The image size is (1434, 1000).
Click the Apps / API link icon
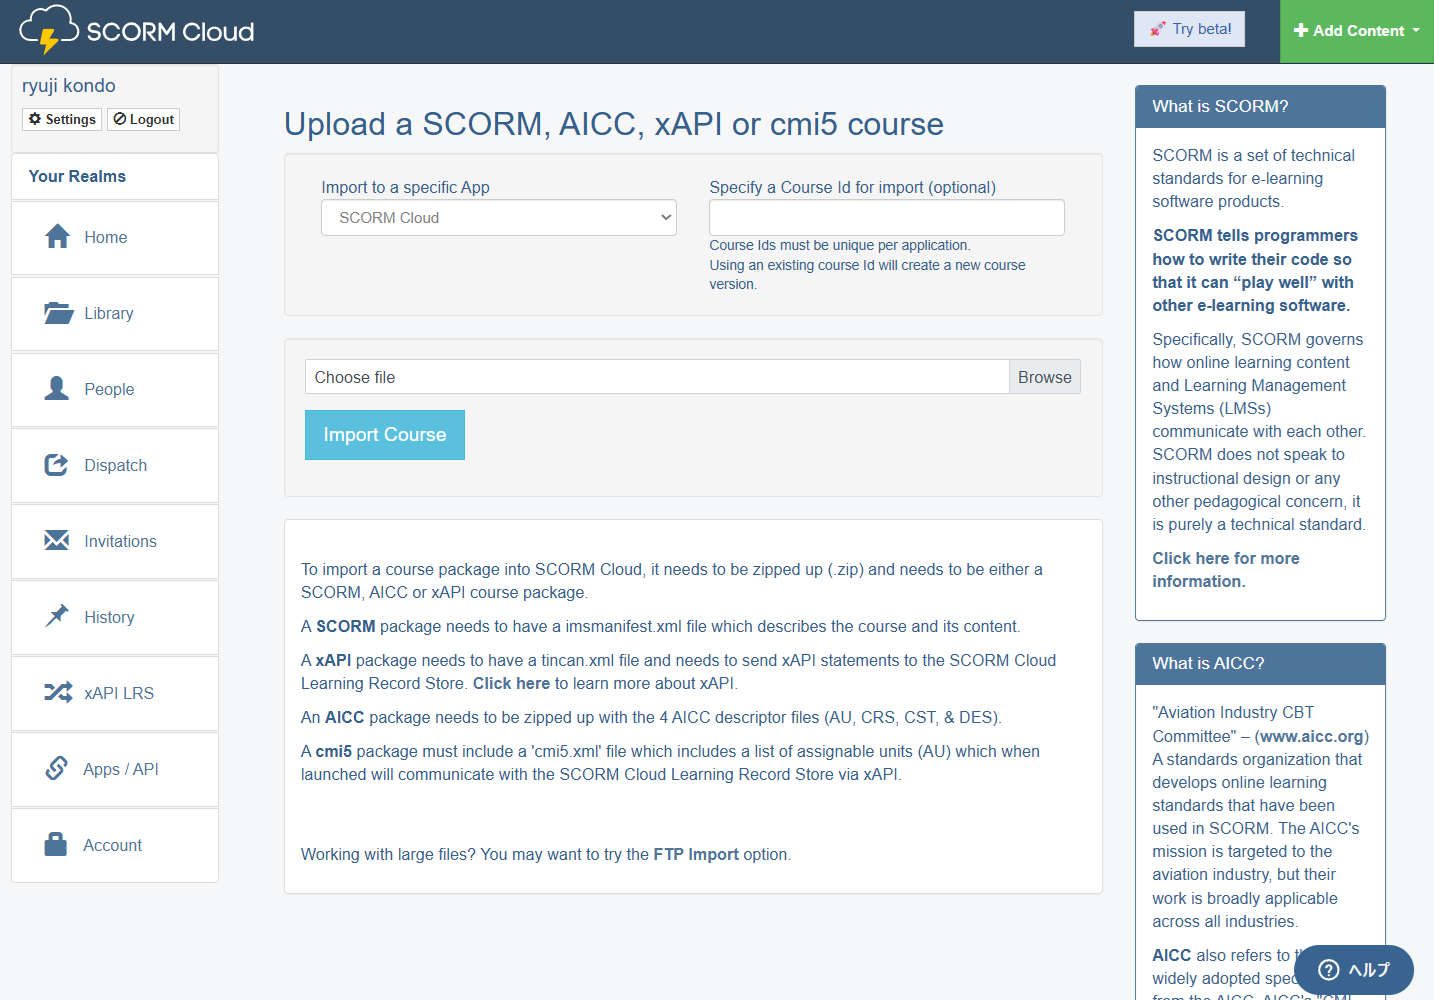[57, 769]
